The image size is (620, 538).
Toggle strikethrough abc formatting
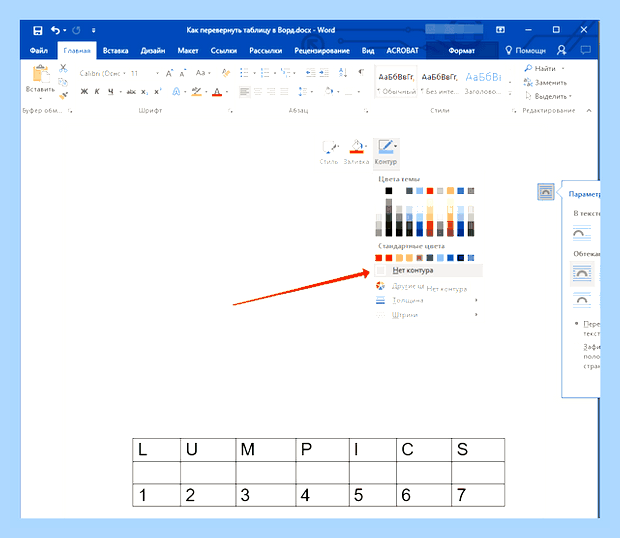tap(131, 92)
